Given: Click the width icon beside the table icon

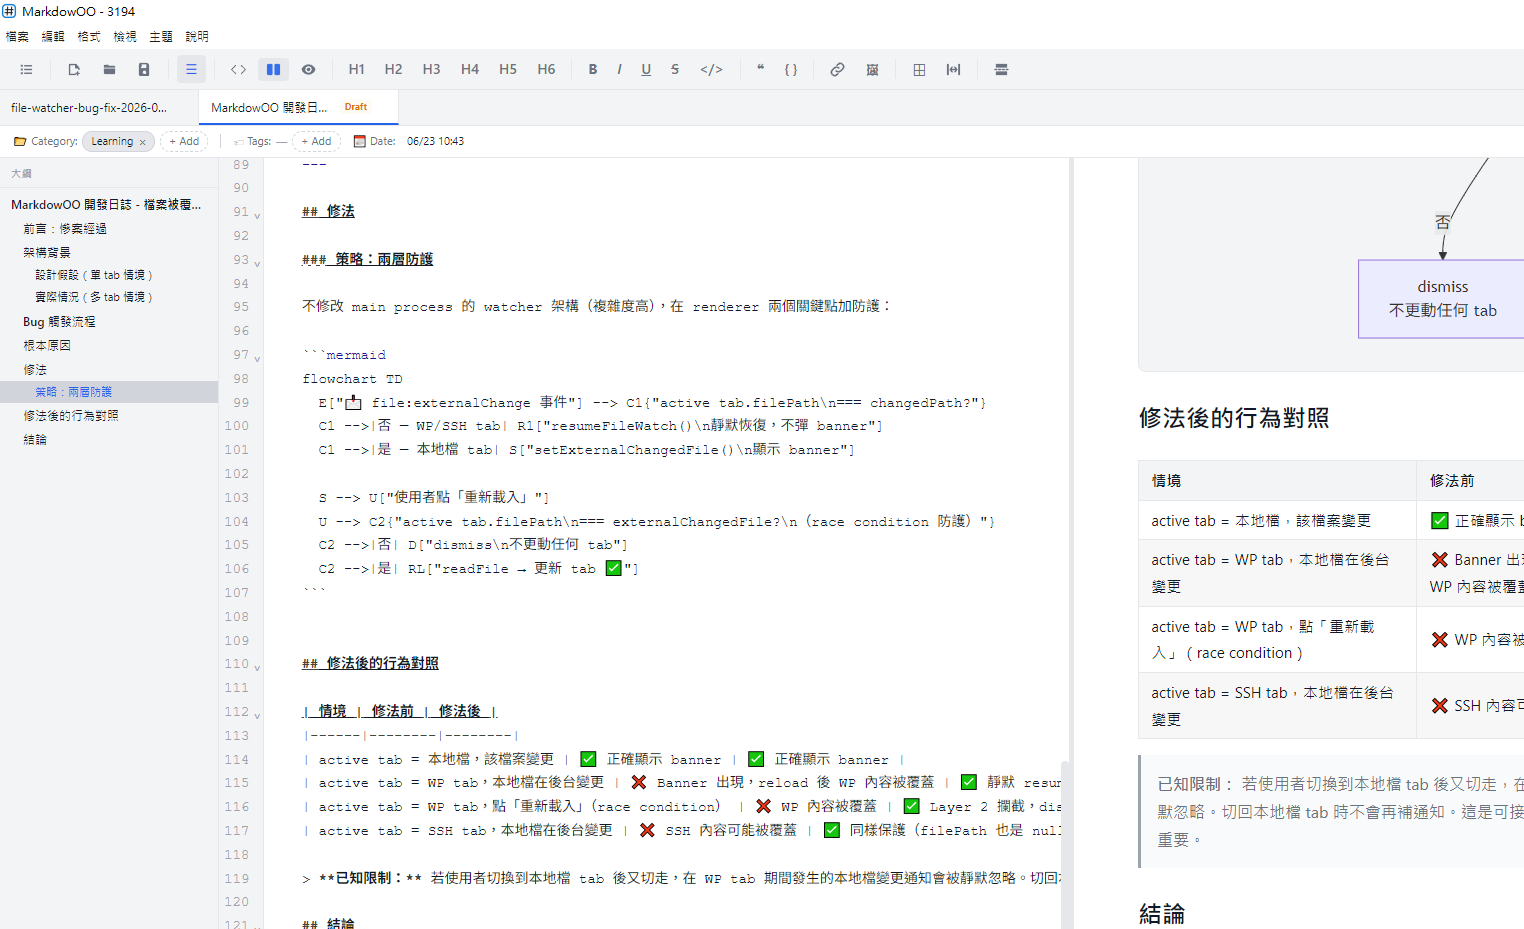Looking at the screenshot, I should [x=953, y=70].
